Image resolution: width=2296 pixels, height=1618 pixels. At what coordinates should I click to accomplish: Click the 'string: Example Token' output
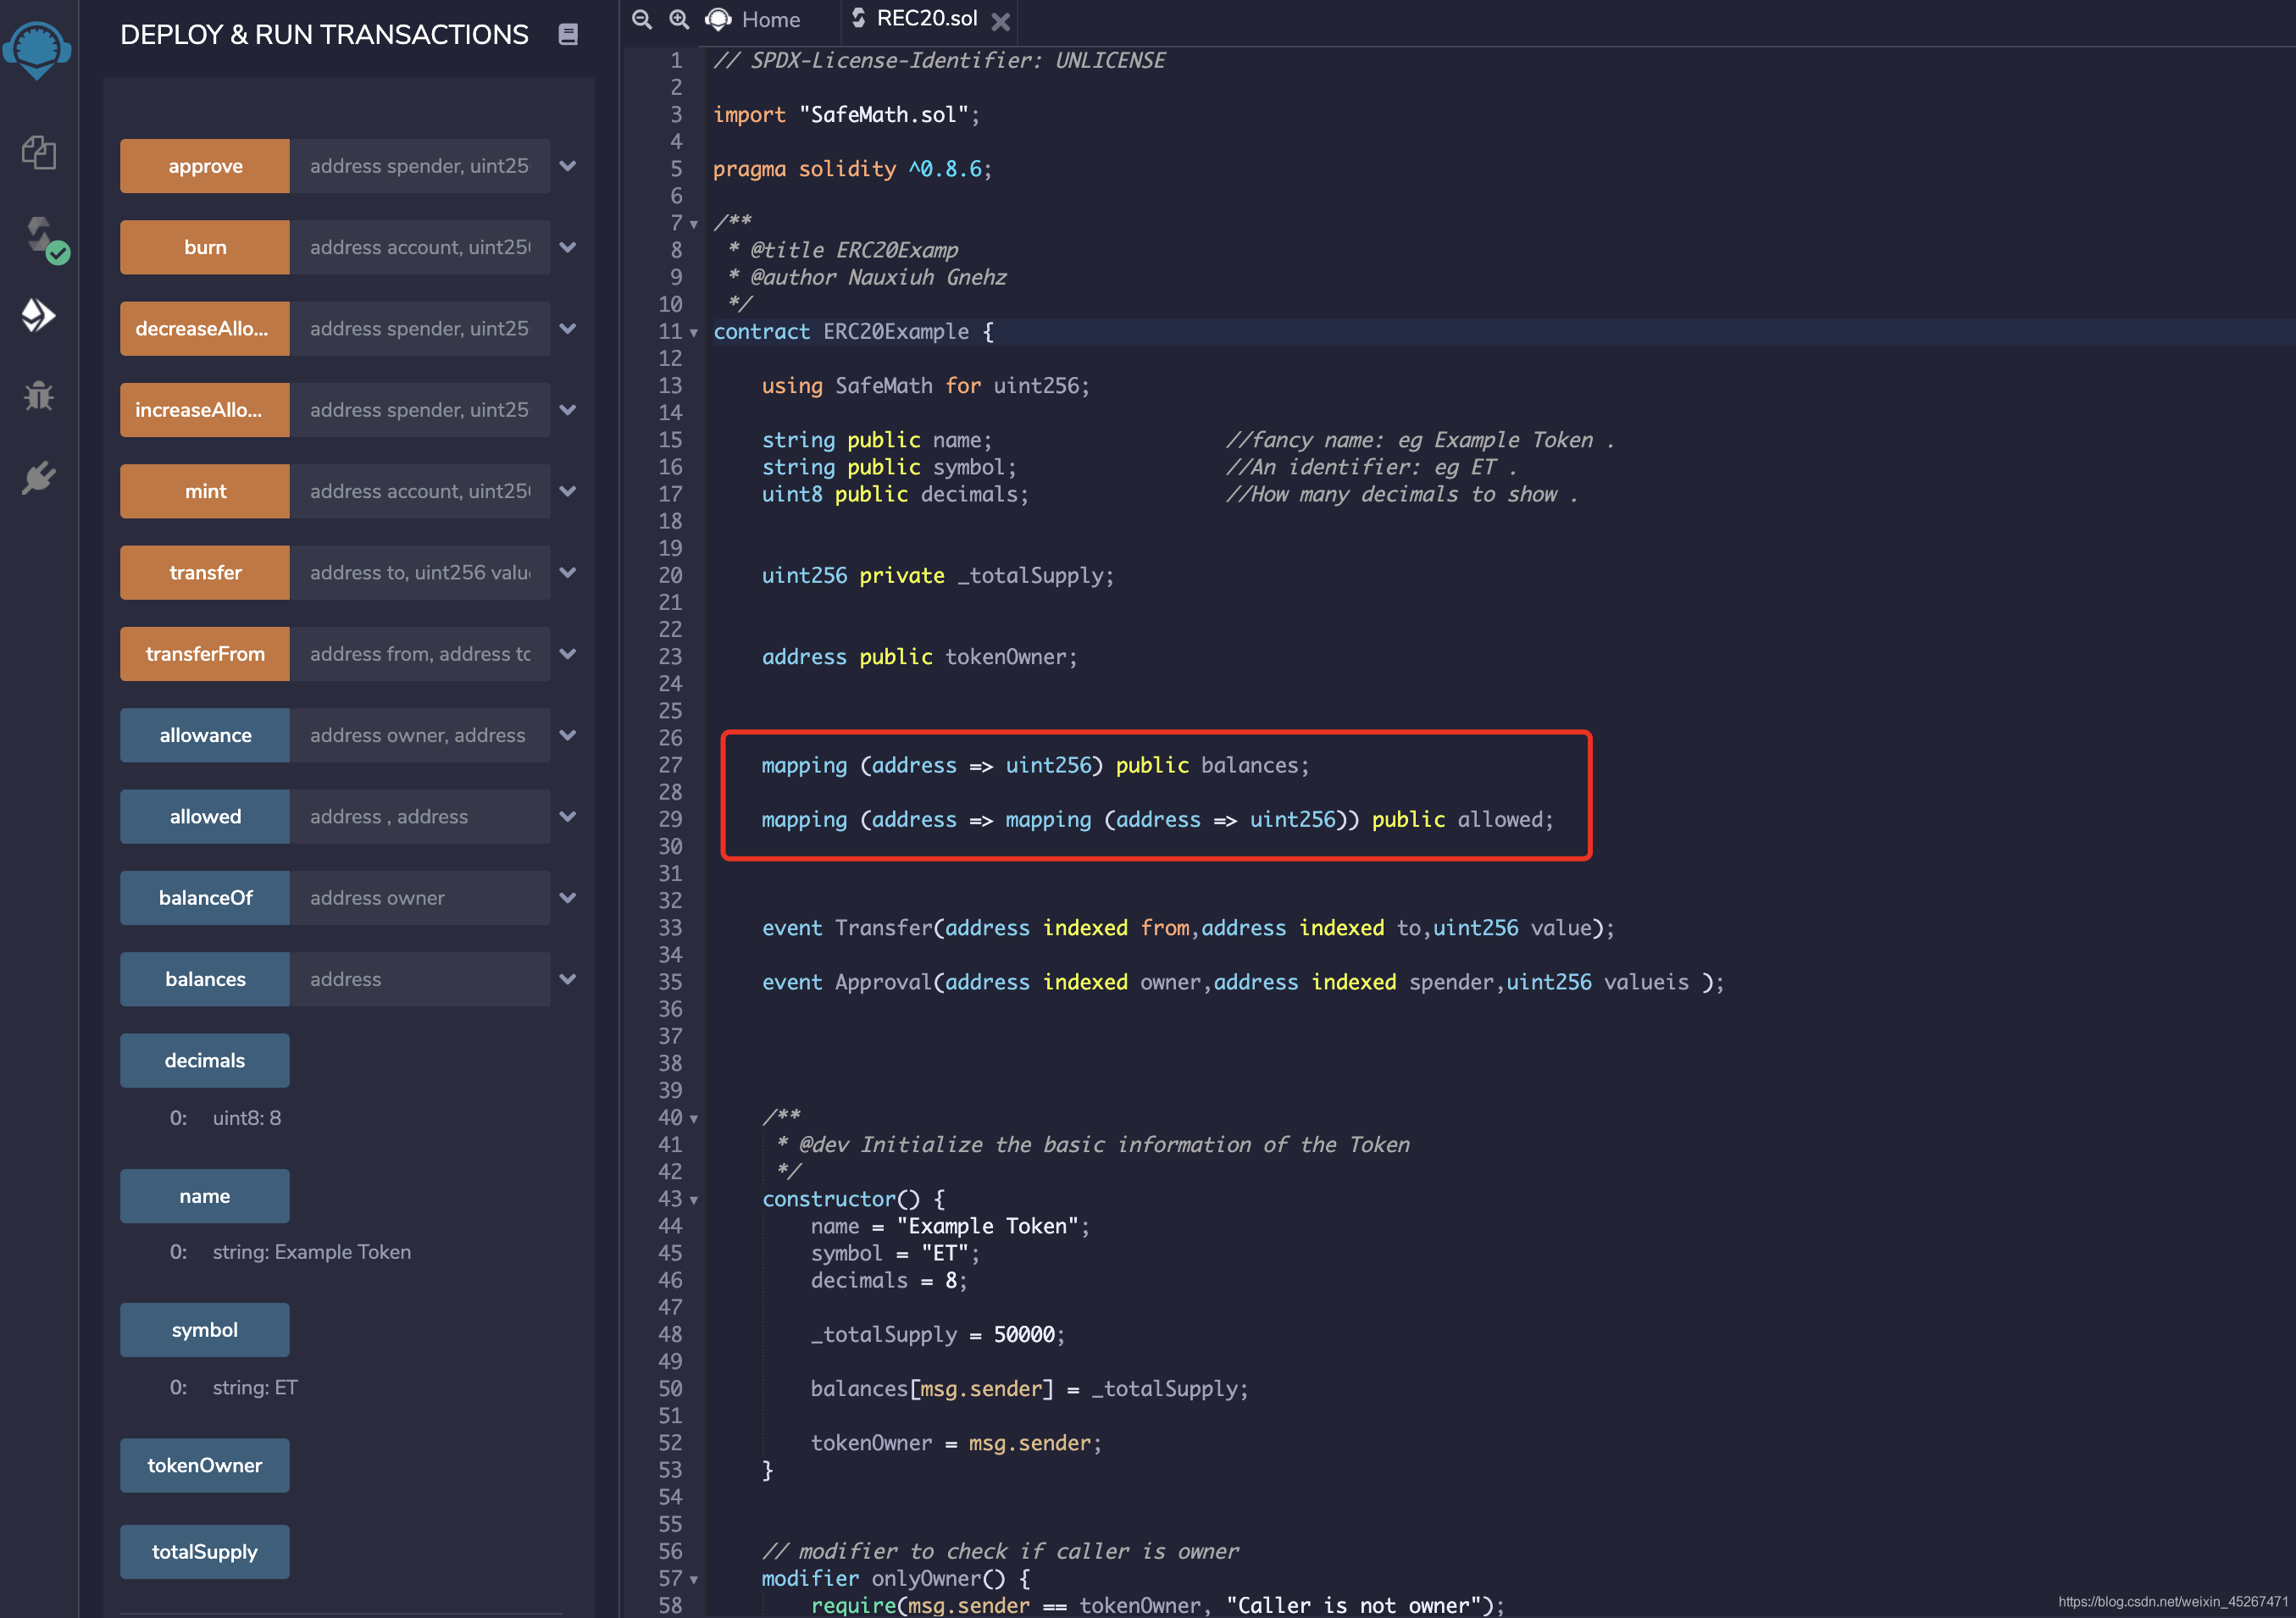pos(312,1252)
